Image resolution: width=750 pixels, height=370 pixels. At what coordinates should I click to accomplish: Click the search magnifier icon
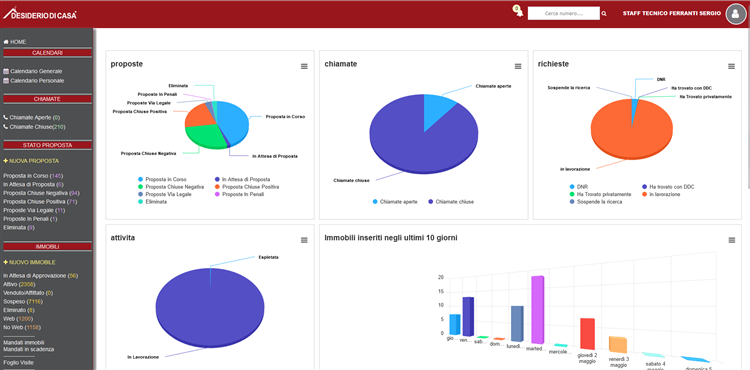point(604,14)
